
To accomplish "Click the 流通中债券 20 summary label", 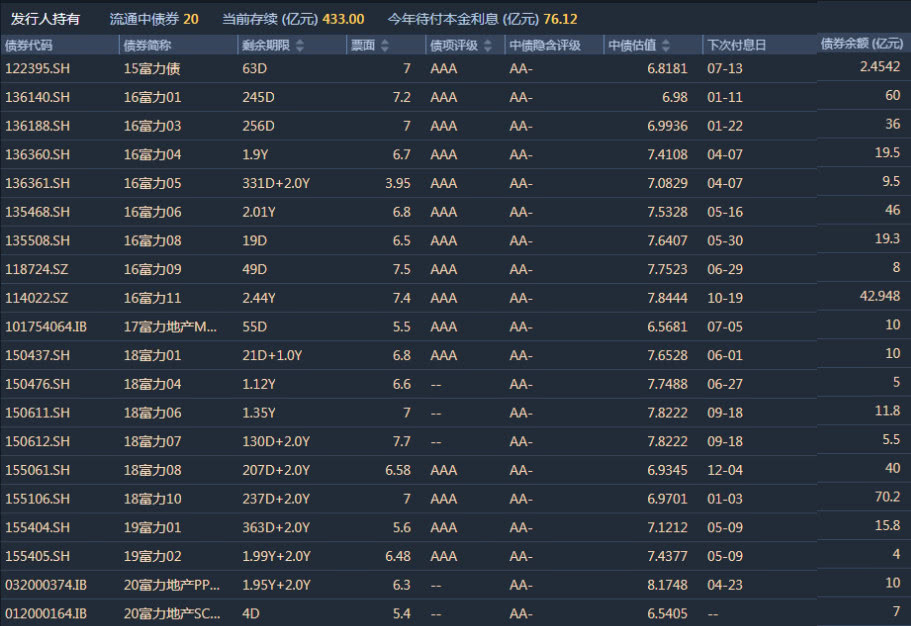I will [x=154, y=19].
